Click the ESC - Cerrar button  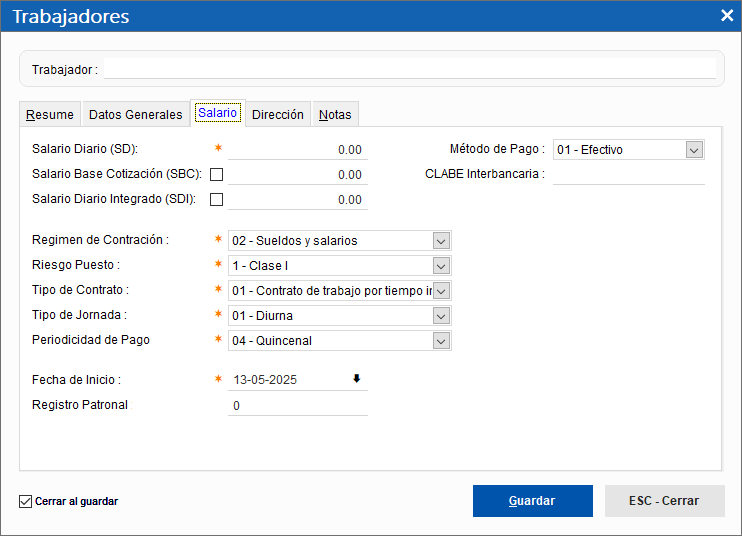pyautogui.click(x=664, y=501)
